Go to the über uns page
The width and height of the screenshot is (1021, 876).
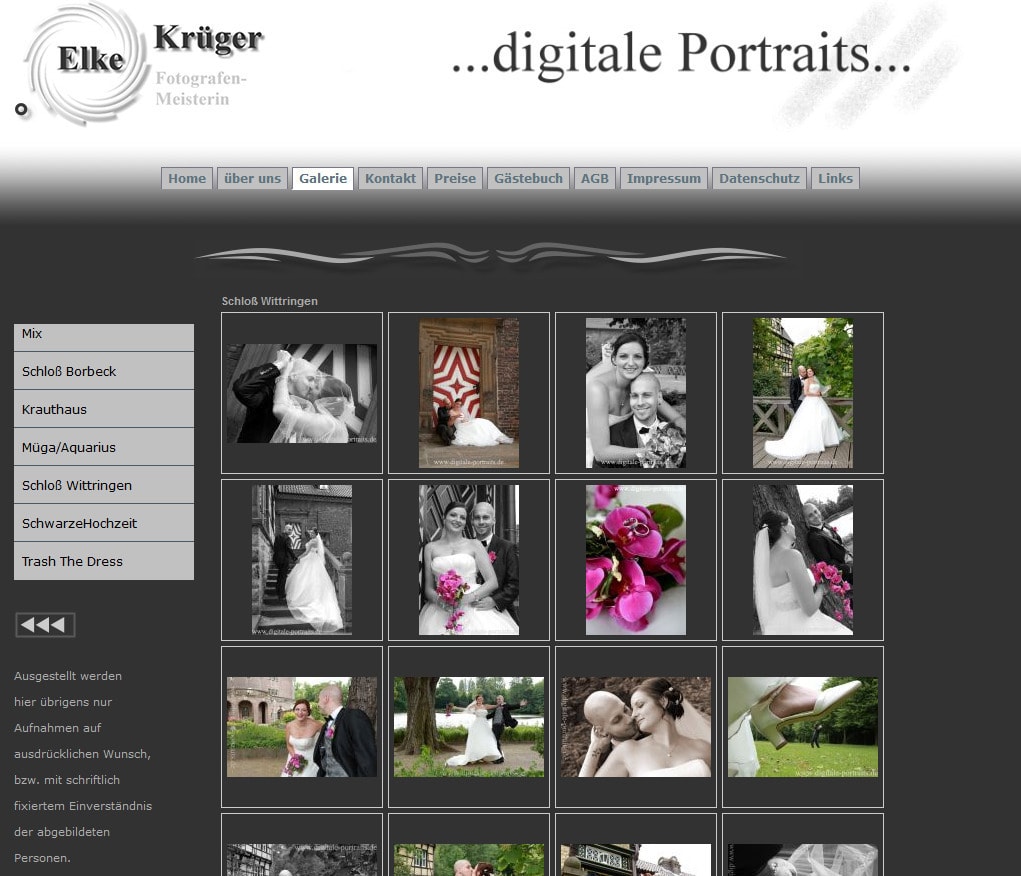pos(253,178)
